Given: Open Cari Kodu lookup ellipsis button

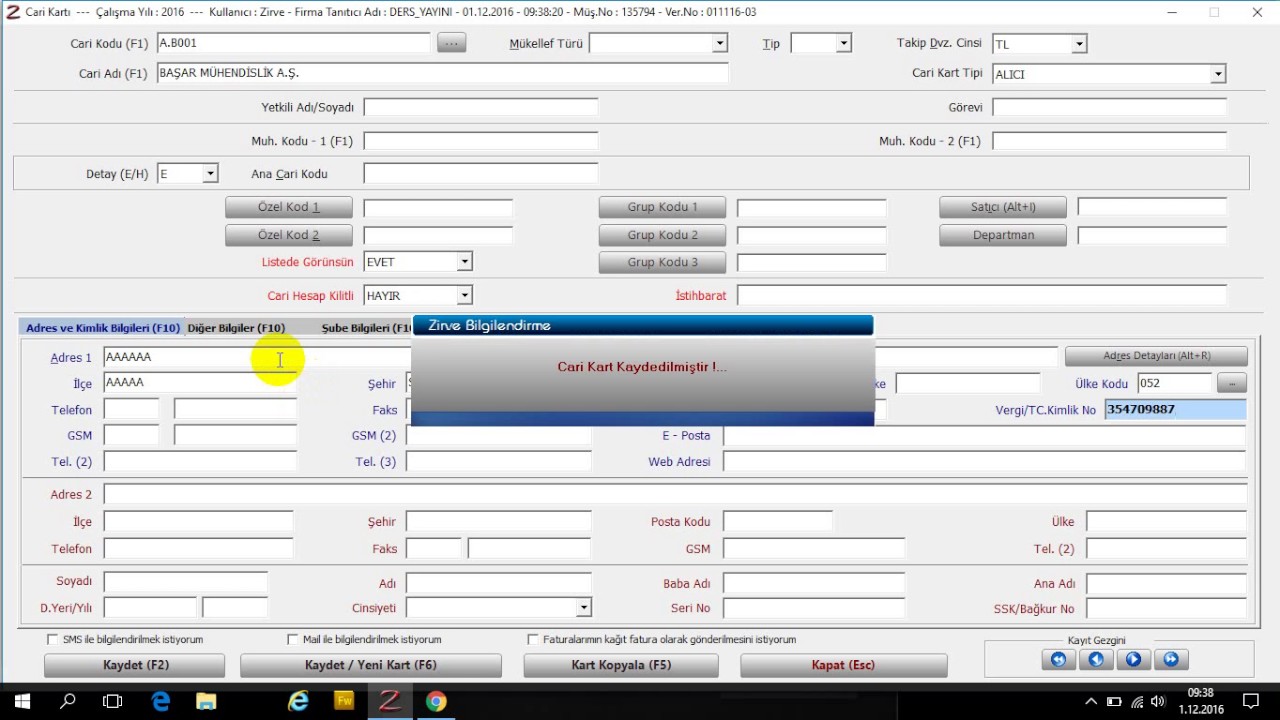Looking at the screenshot, I should [451, 43].
